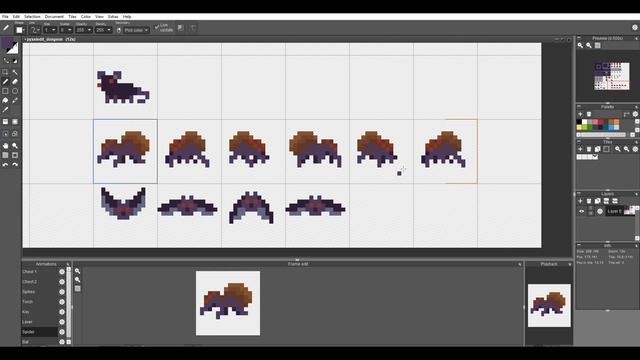Select the paint bucket fill tool
This screenshot has height=360, width=640.
click(5, 100)
